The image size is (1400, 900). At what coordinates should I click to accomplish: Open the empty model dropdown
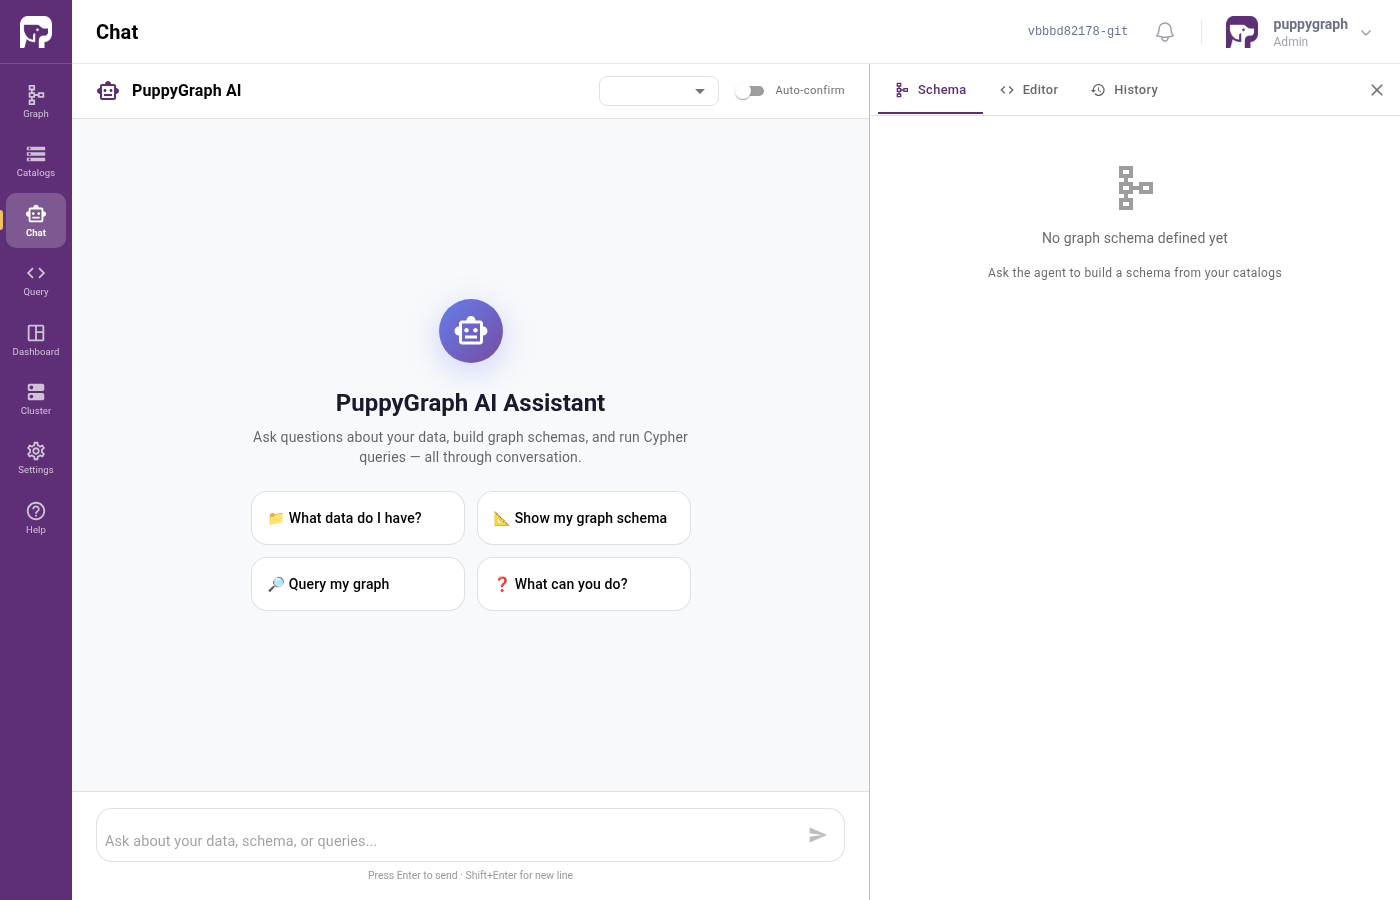click(659, 91)
